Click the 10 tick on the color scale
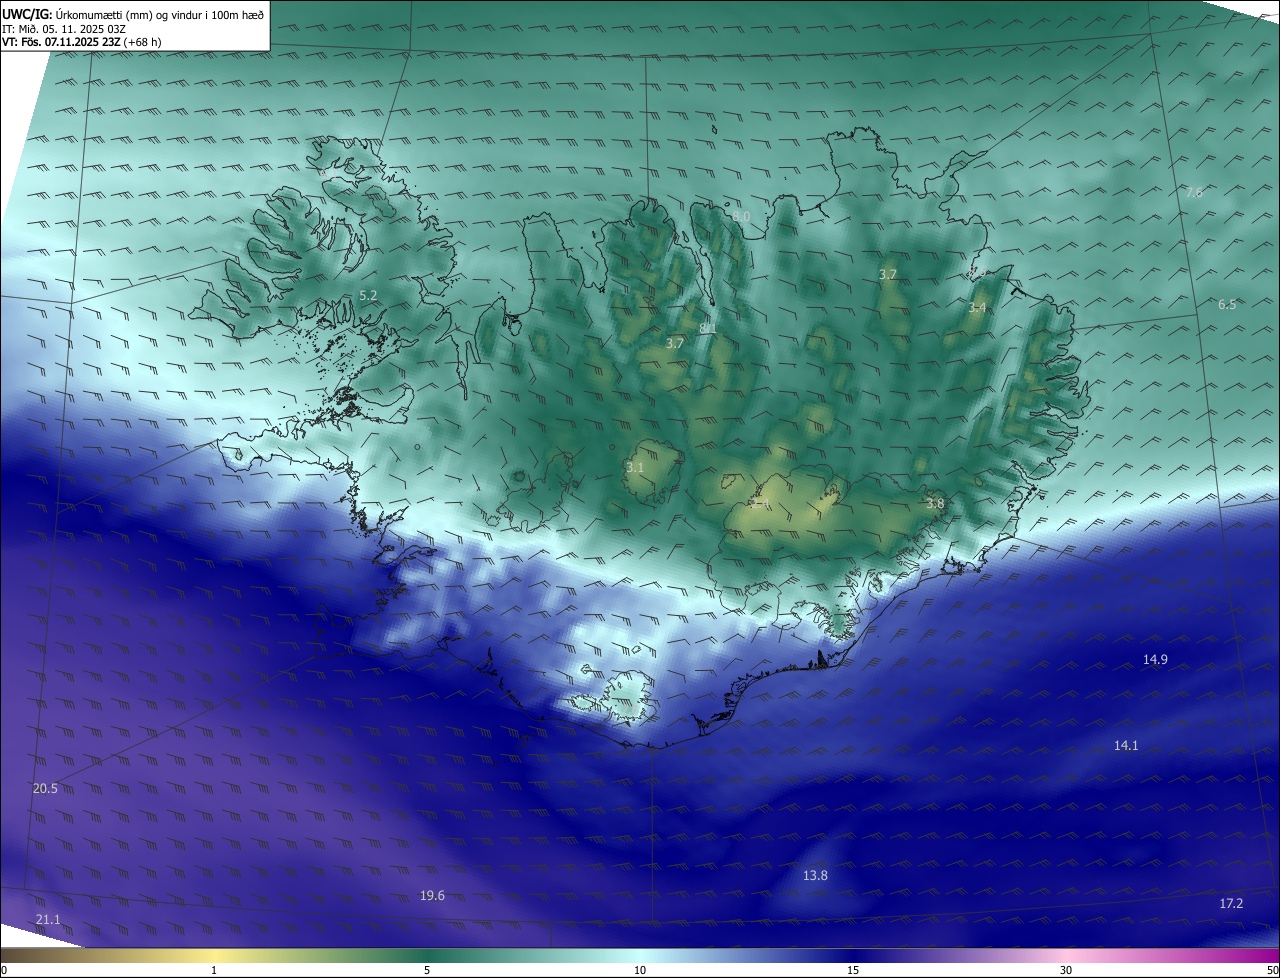This screenshot has width=1280, height=978. pyautogui.click(x=640, y=970)
